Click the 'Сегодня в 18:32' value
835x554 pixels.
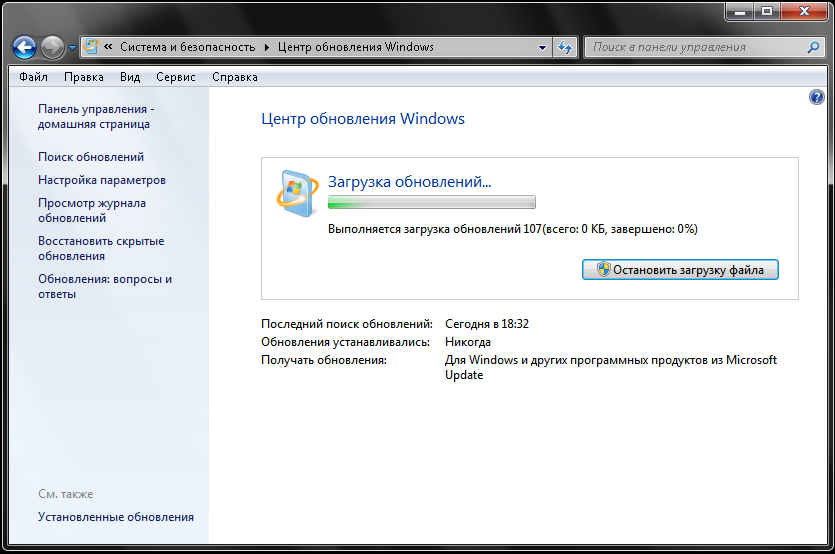point(487,324)
